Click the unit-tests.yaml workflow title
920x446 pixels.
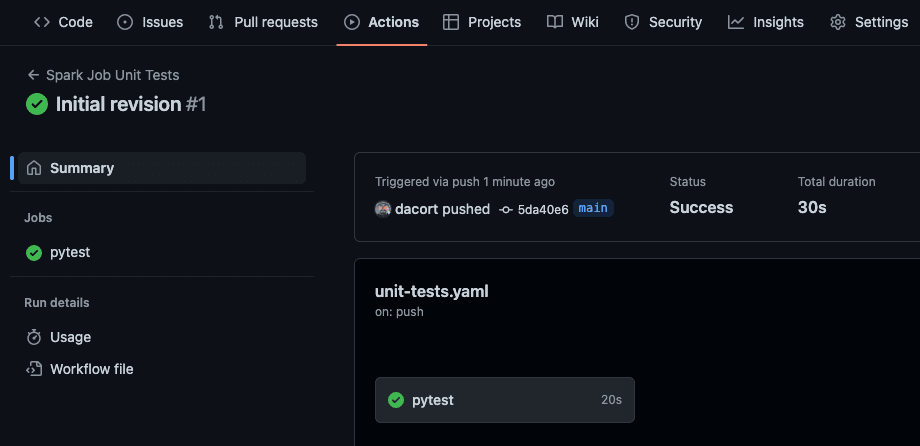pos(432,292)
